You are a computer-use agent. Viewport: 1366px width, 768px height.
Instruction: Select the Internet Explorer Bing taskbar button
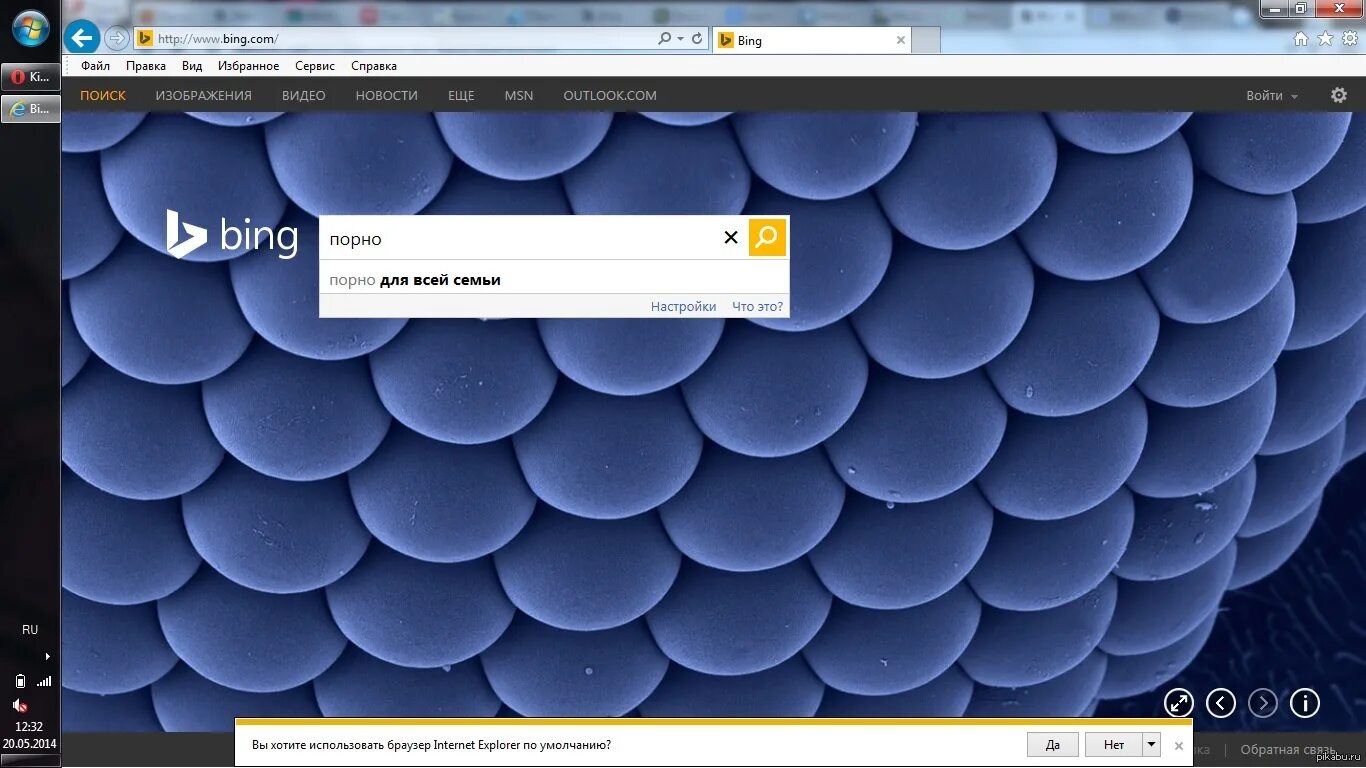point(30,109)
